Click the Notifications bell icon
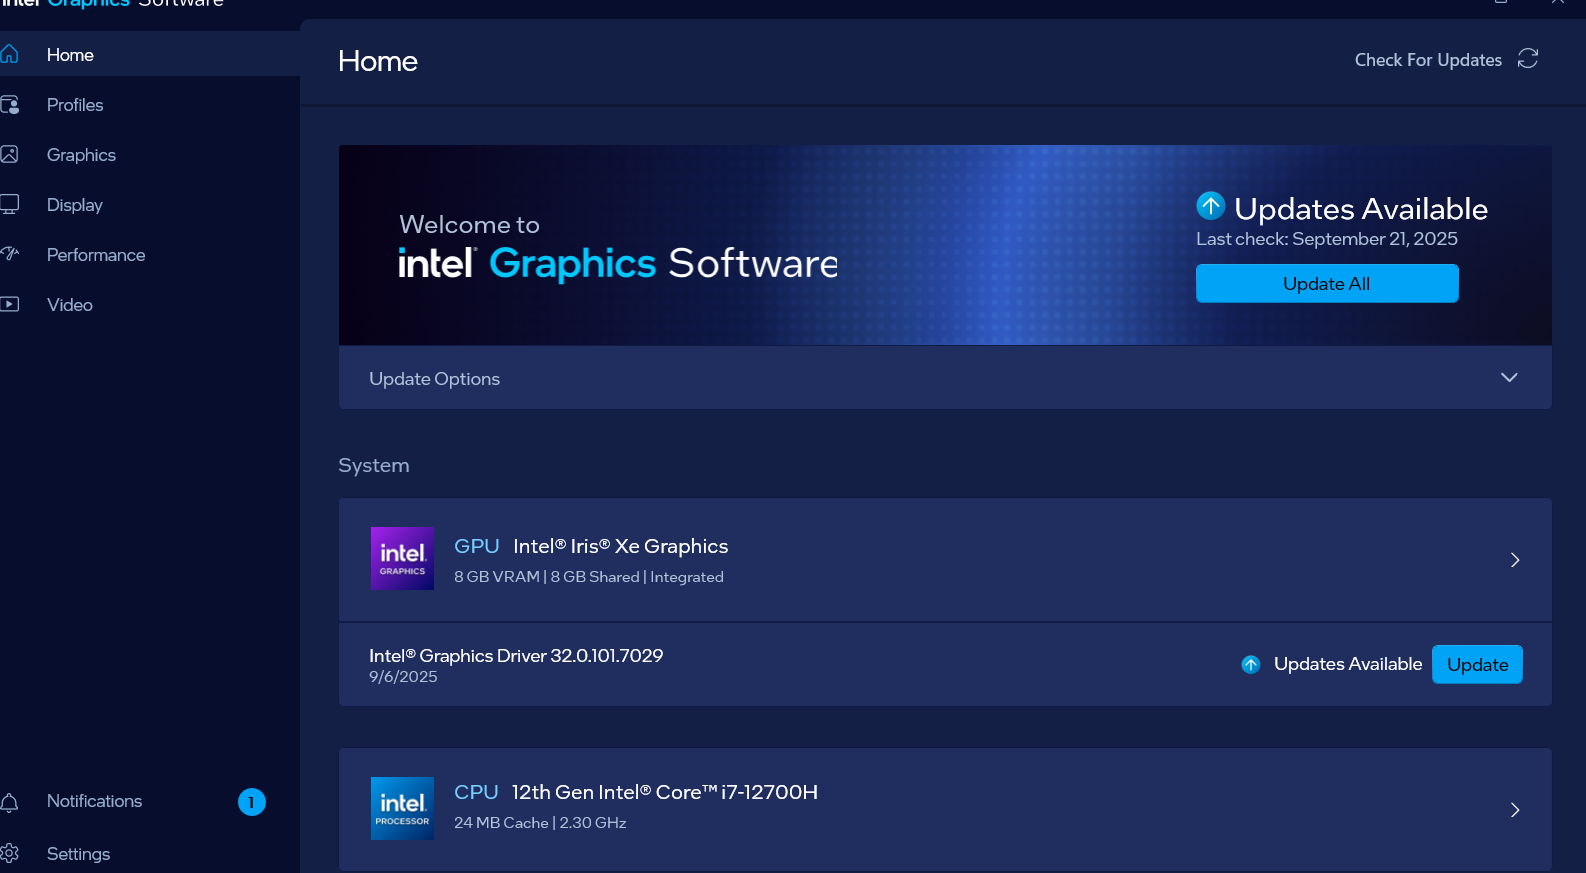Viewport: 1586px width, 873px height. tap(9, 802)
